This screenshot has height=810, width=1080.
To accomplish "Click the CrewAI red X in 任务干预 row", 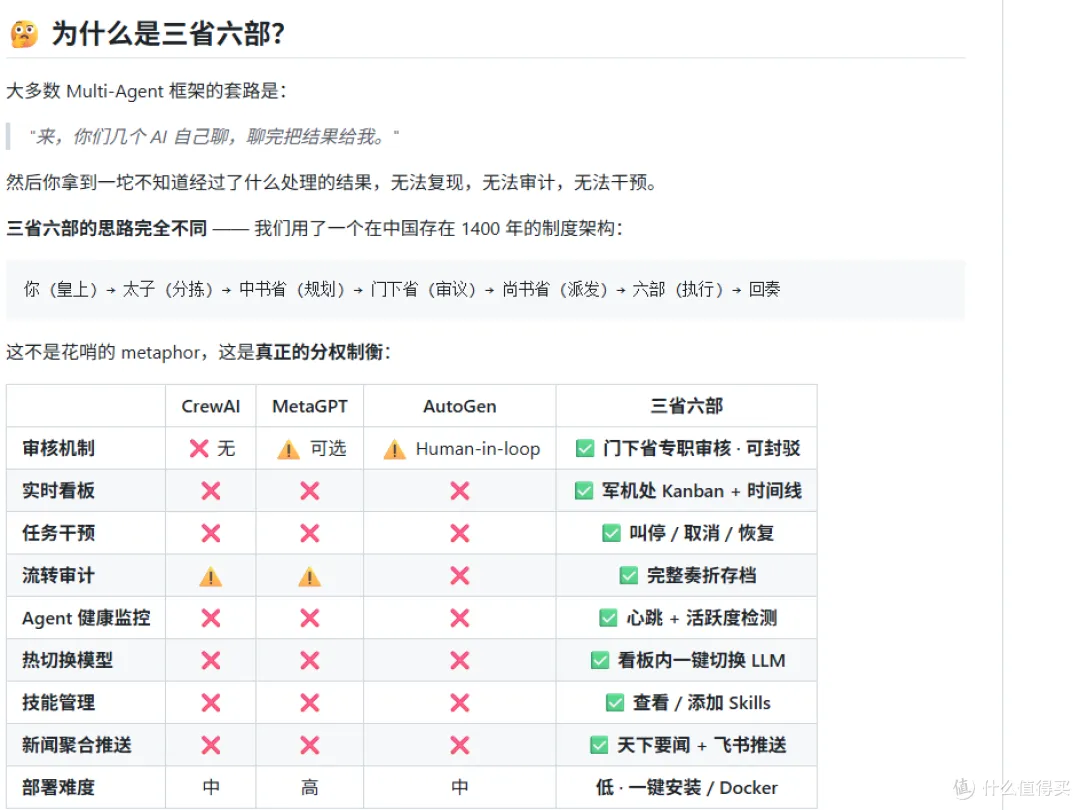I will click(x=211, y=533).
